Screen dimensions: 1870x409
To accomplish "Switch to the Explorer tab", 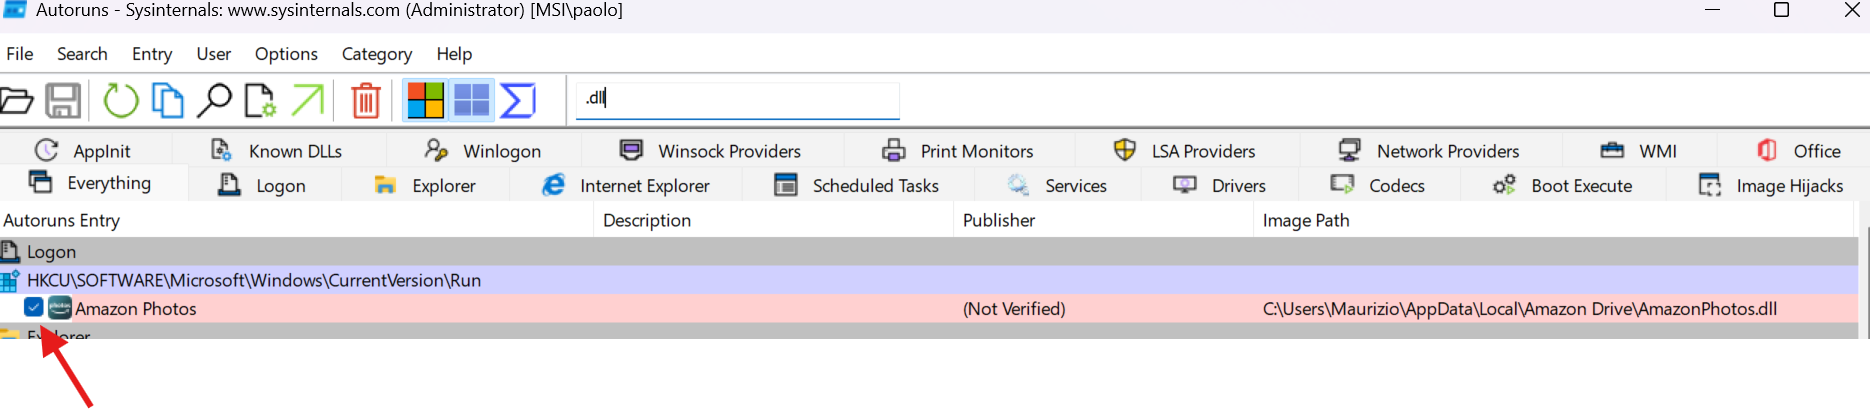I will coord(425,185).
